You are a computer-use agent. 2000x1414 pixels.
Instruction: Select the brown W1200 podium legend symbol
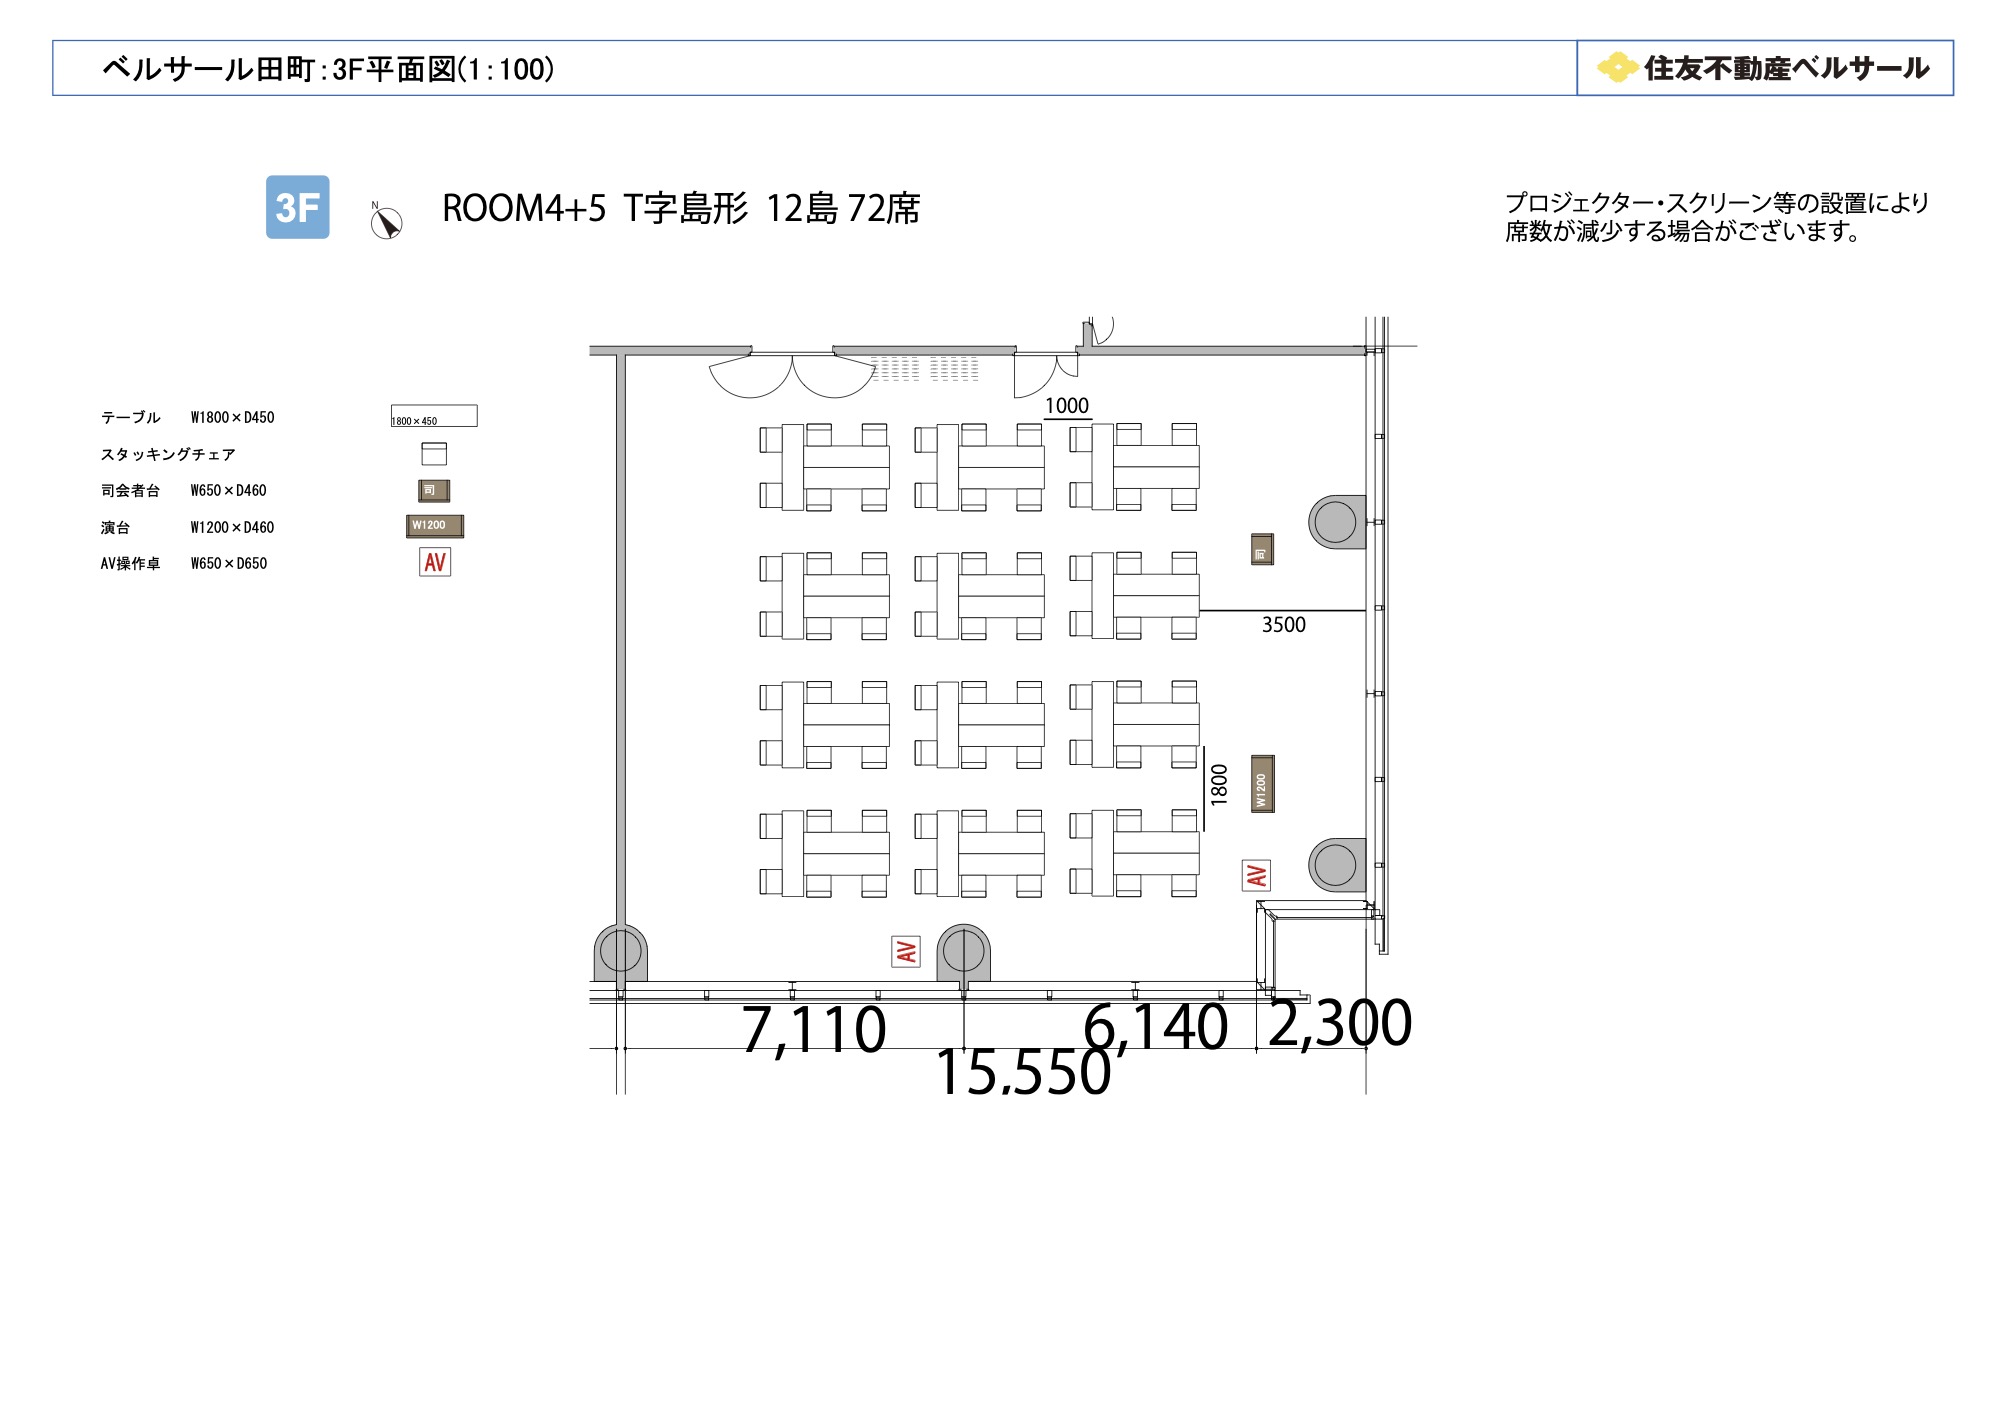click(x=435, y=526)
